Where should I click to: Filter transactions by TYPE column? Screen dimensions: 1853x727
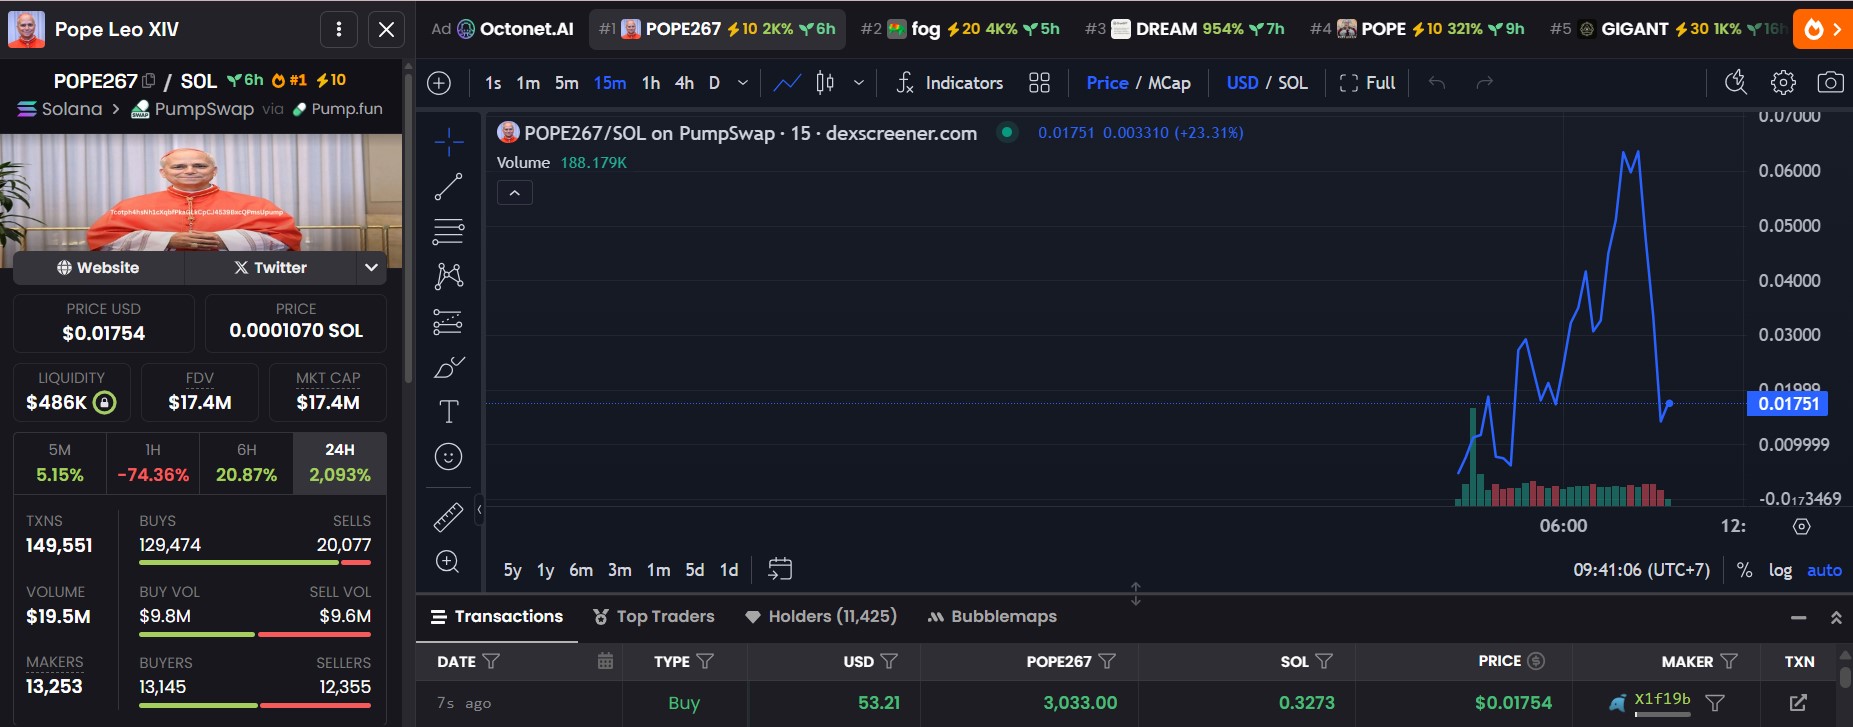(x=705, y=661)
